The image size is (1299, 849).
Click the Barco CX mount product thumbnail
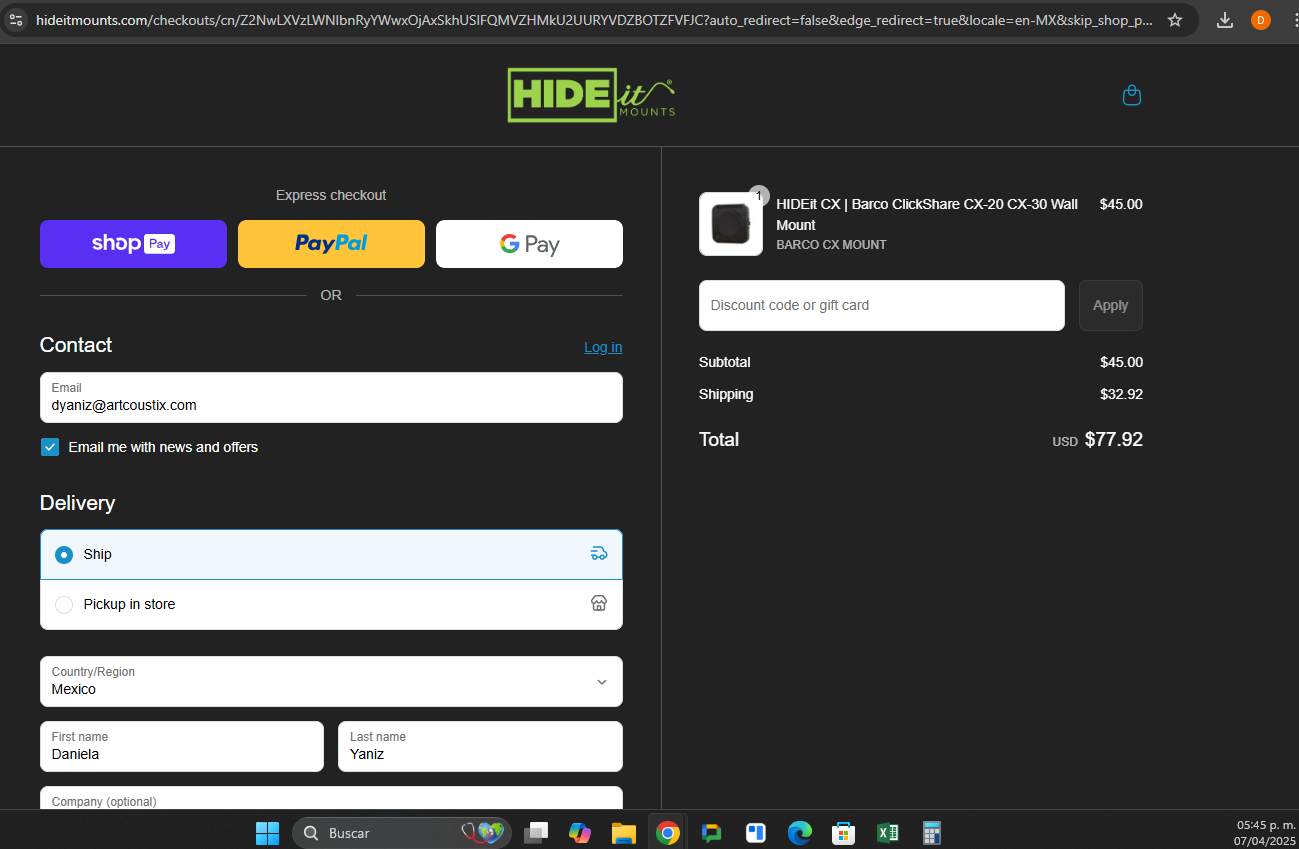click(730, 224)
